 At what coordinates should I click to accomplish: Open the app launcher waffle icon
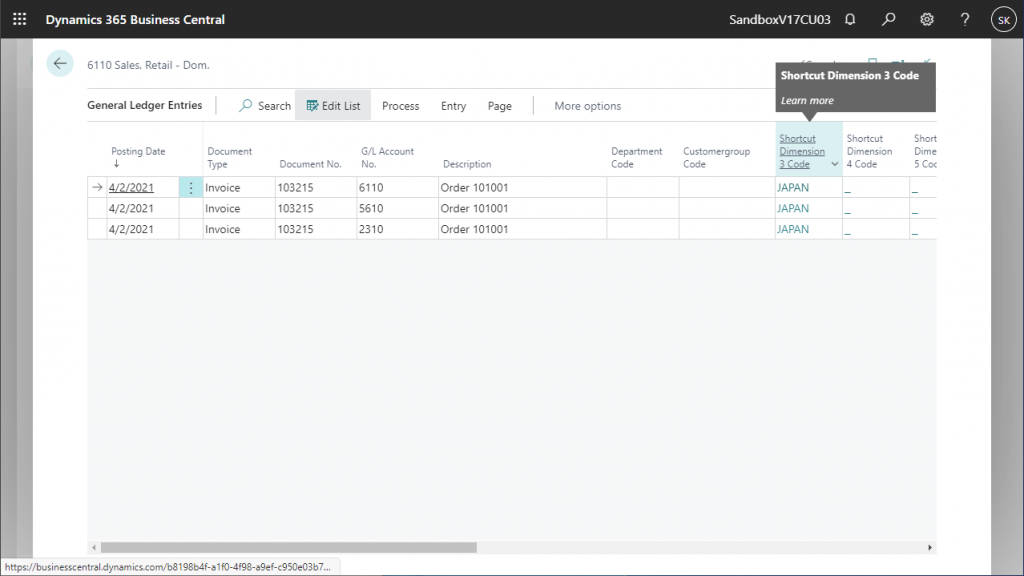(20, 20)
